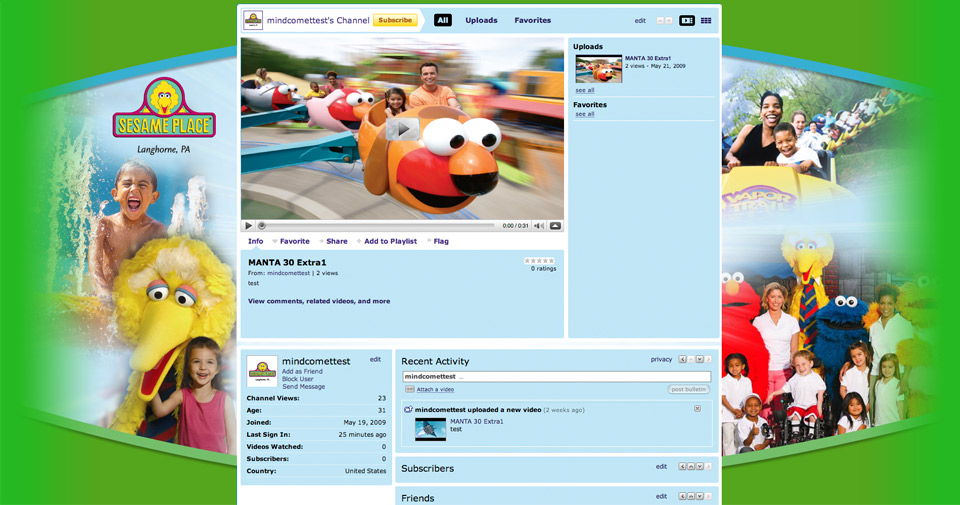Open View comments, related videos, and more
Screen dimensions: 960x505
click(319, 301)
